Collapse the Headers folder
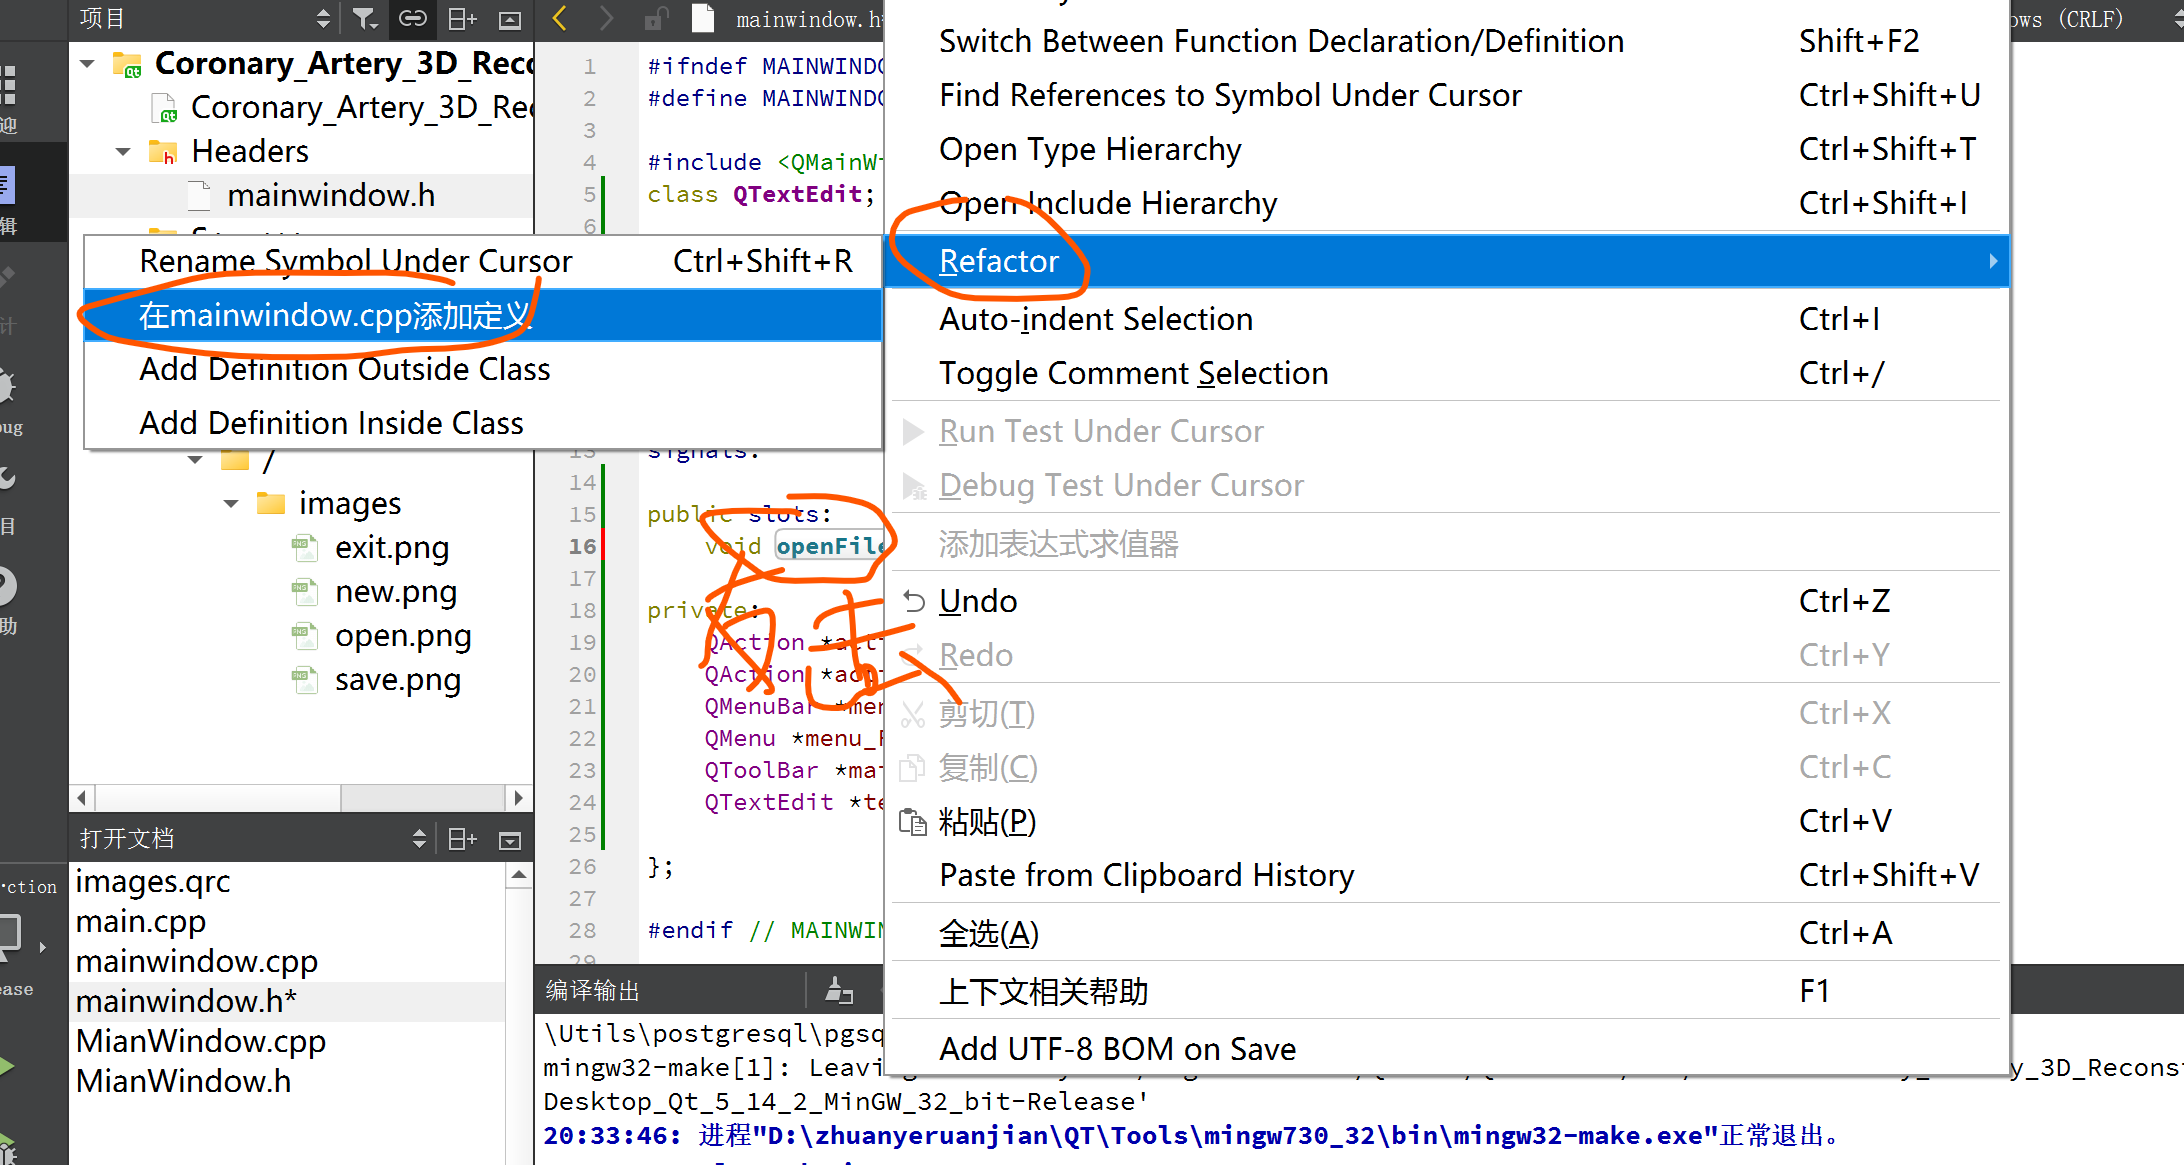This screenshot has width=2184, height=1165. [124, 152]
